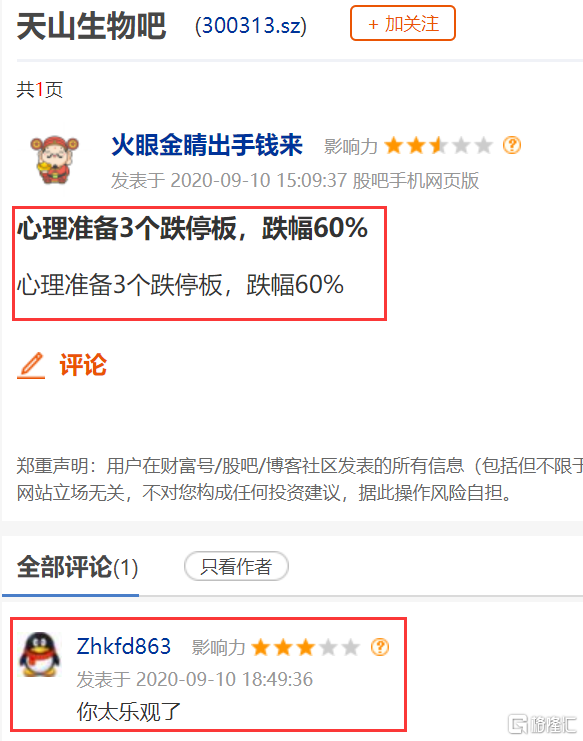This screenshot has height=741, width=583.
Task: Toggle the 只看作者 filter
Action: point(236,566)
